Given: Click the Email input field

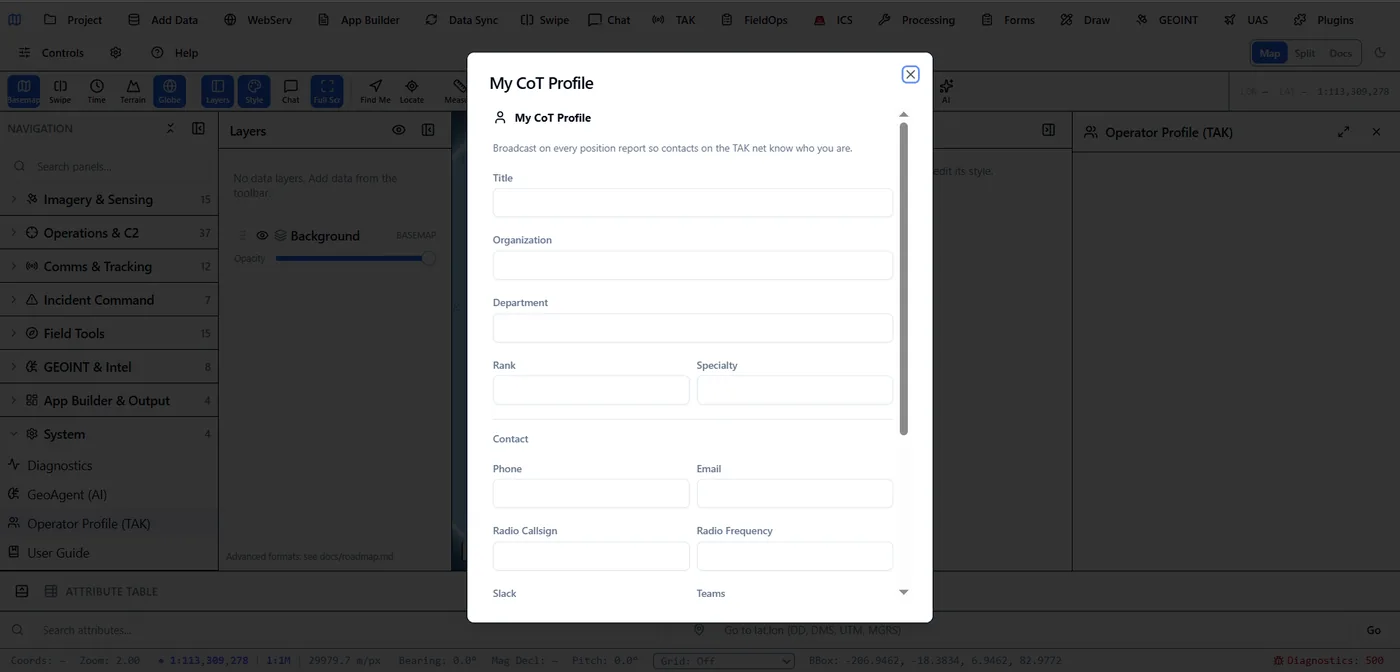Looking at the screenshot, I should 795,494.
